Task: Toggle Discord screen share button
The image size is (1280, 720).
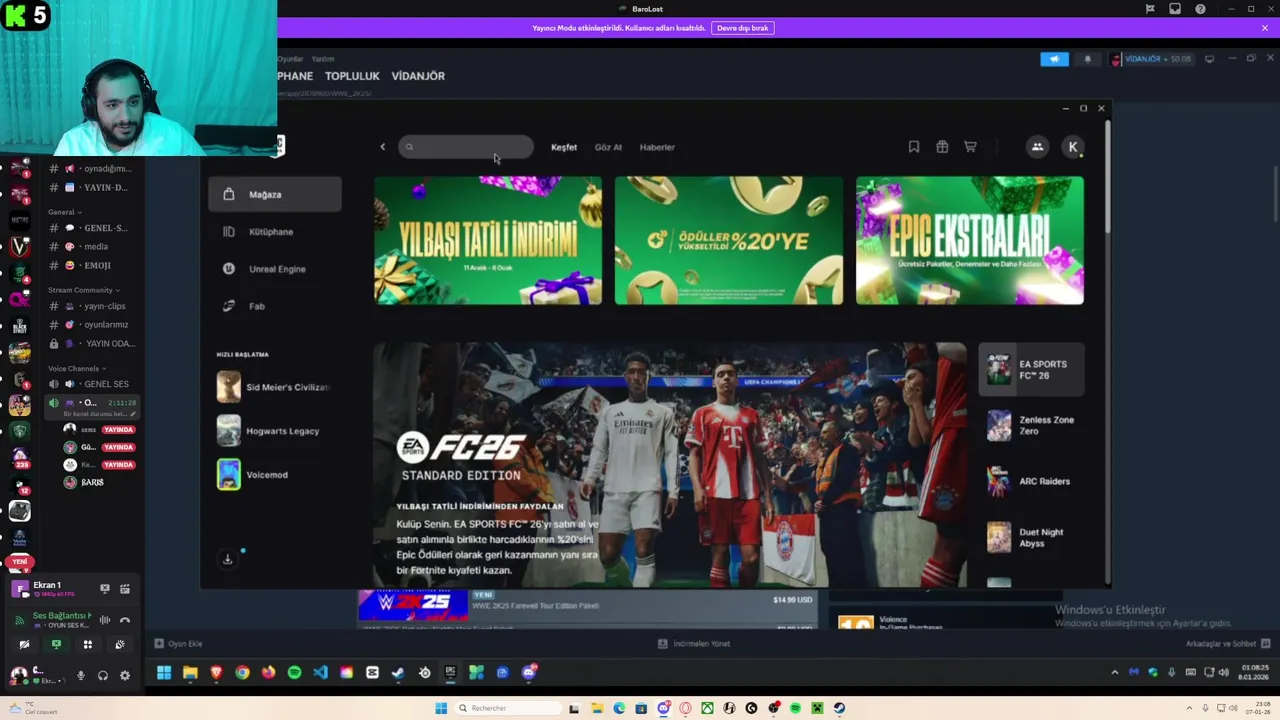Action: point(56,645)
